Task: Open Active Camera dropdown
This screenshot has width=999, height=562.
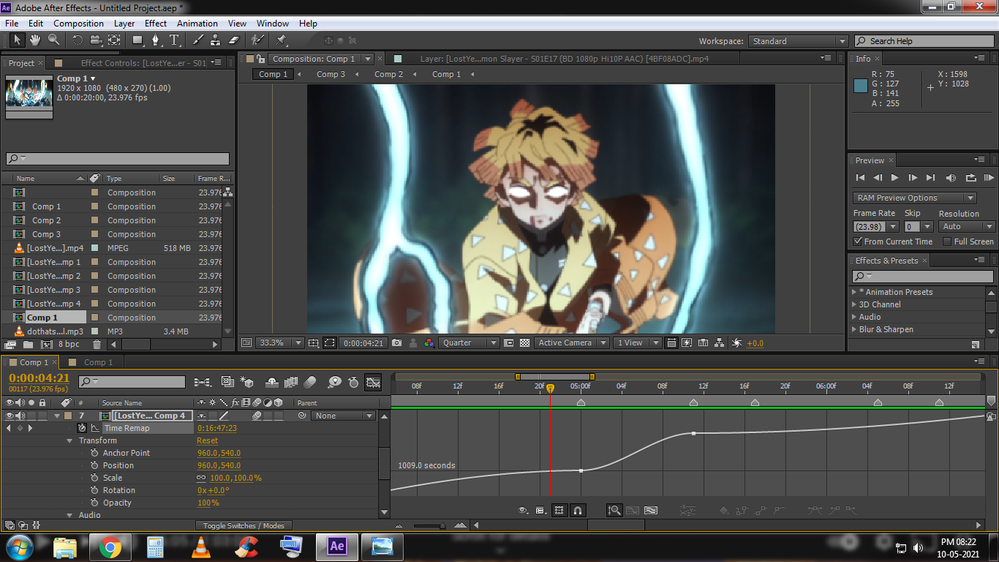Action: point(571,343)
